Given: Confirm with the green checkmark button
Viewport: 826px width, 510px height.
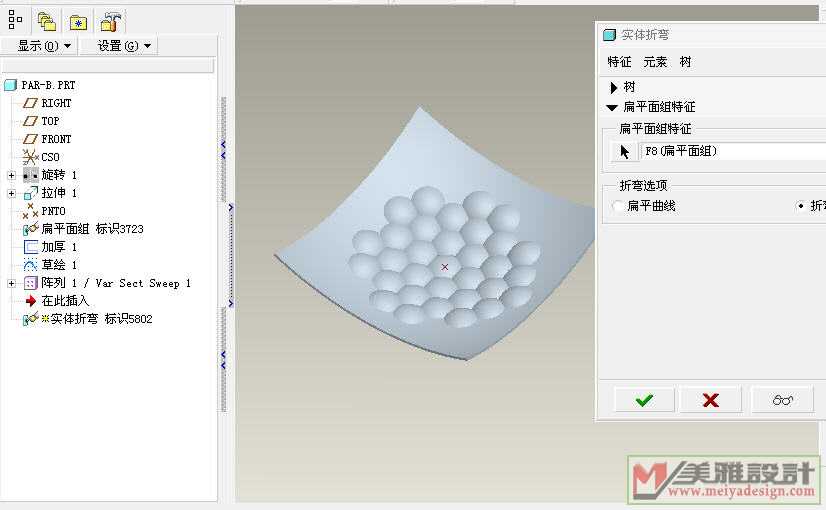Looking at the screenshot, I should pyautogui.click(x=644, y=400).
